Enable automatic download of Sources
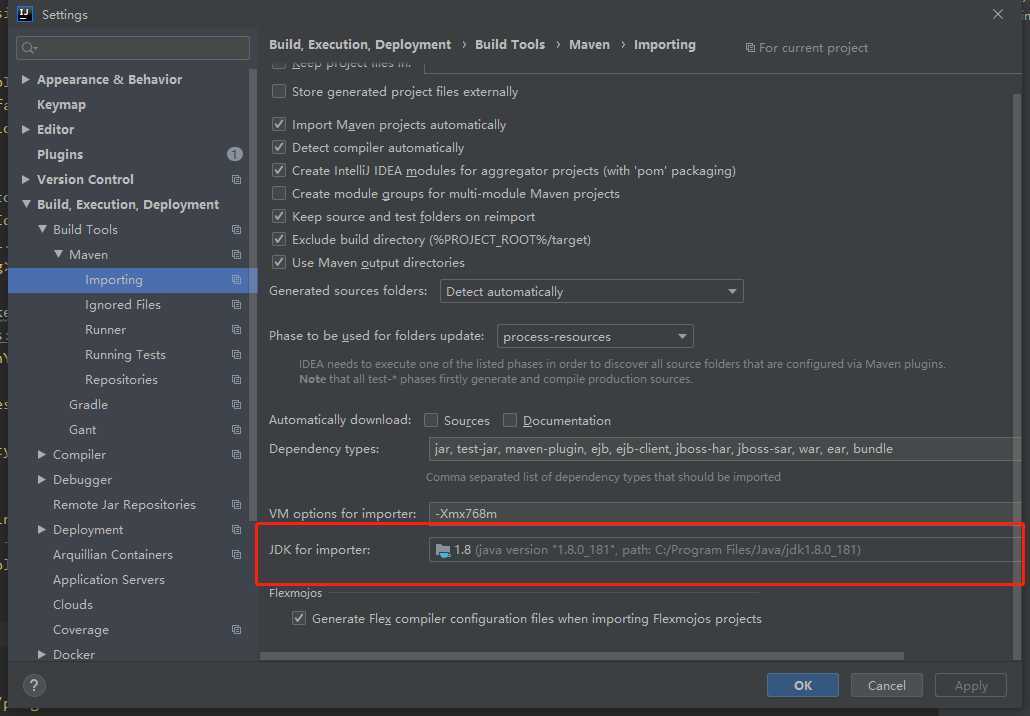This screenshot has width=1030, height=716. click(431, 420)
